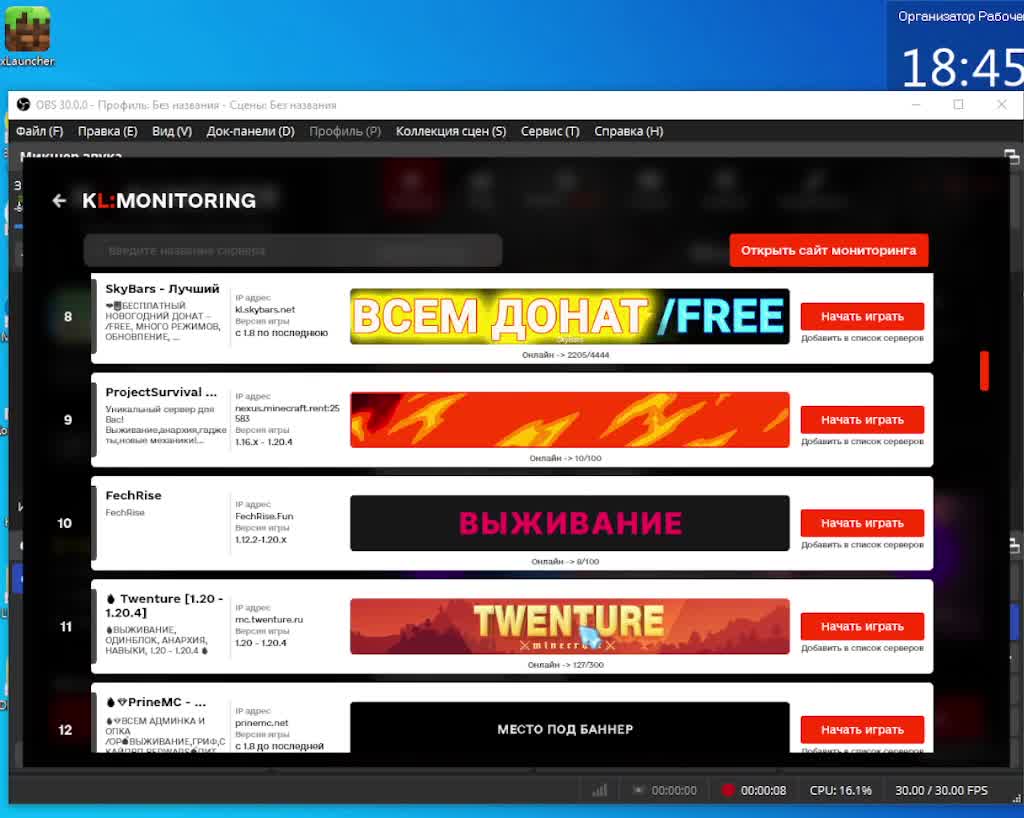Click the PrineMC server title

(155, 702)
